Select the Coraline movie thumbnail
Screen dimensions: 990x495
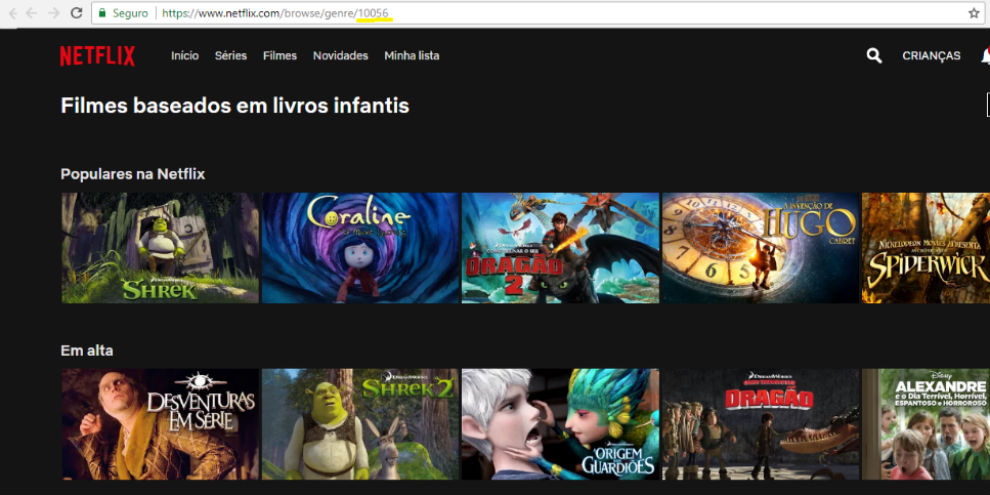point(360,248)
